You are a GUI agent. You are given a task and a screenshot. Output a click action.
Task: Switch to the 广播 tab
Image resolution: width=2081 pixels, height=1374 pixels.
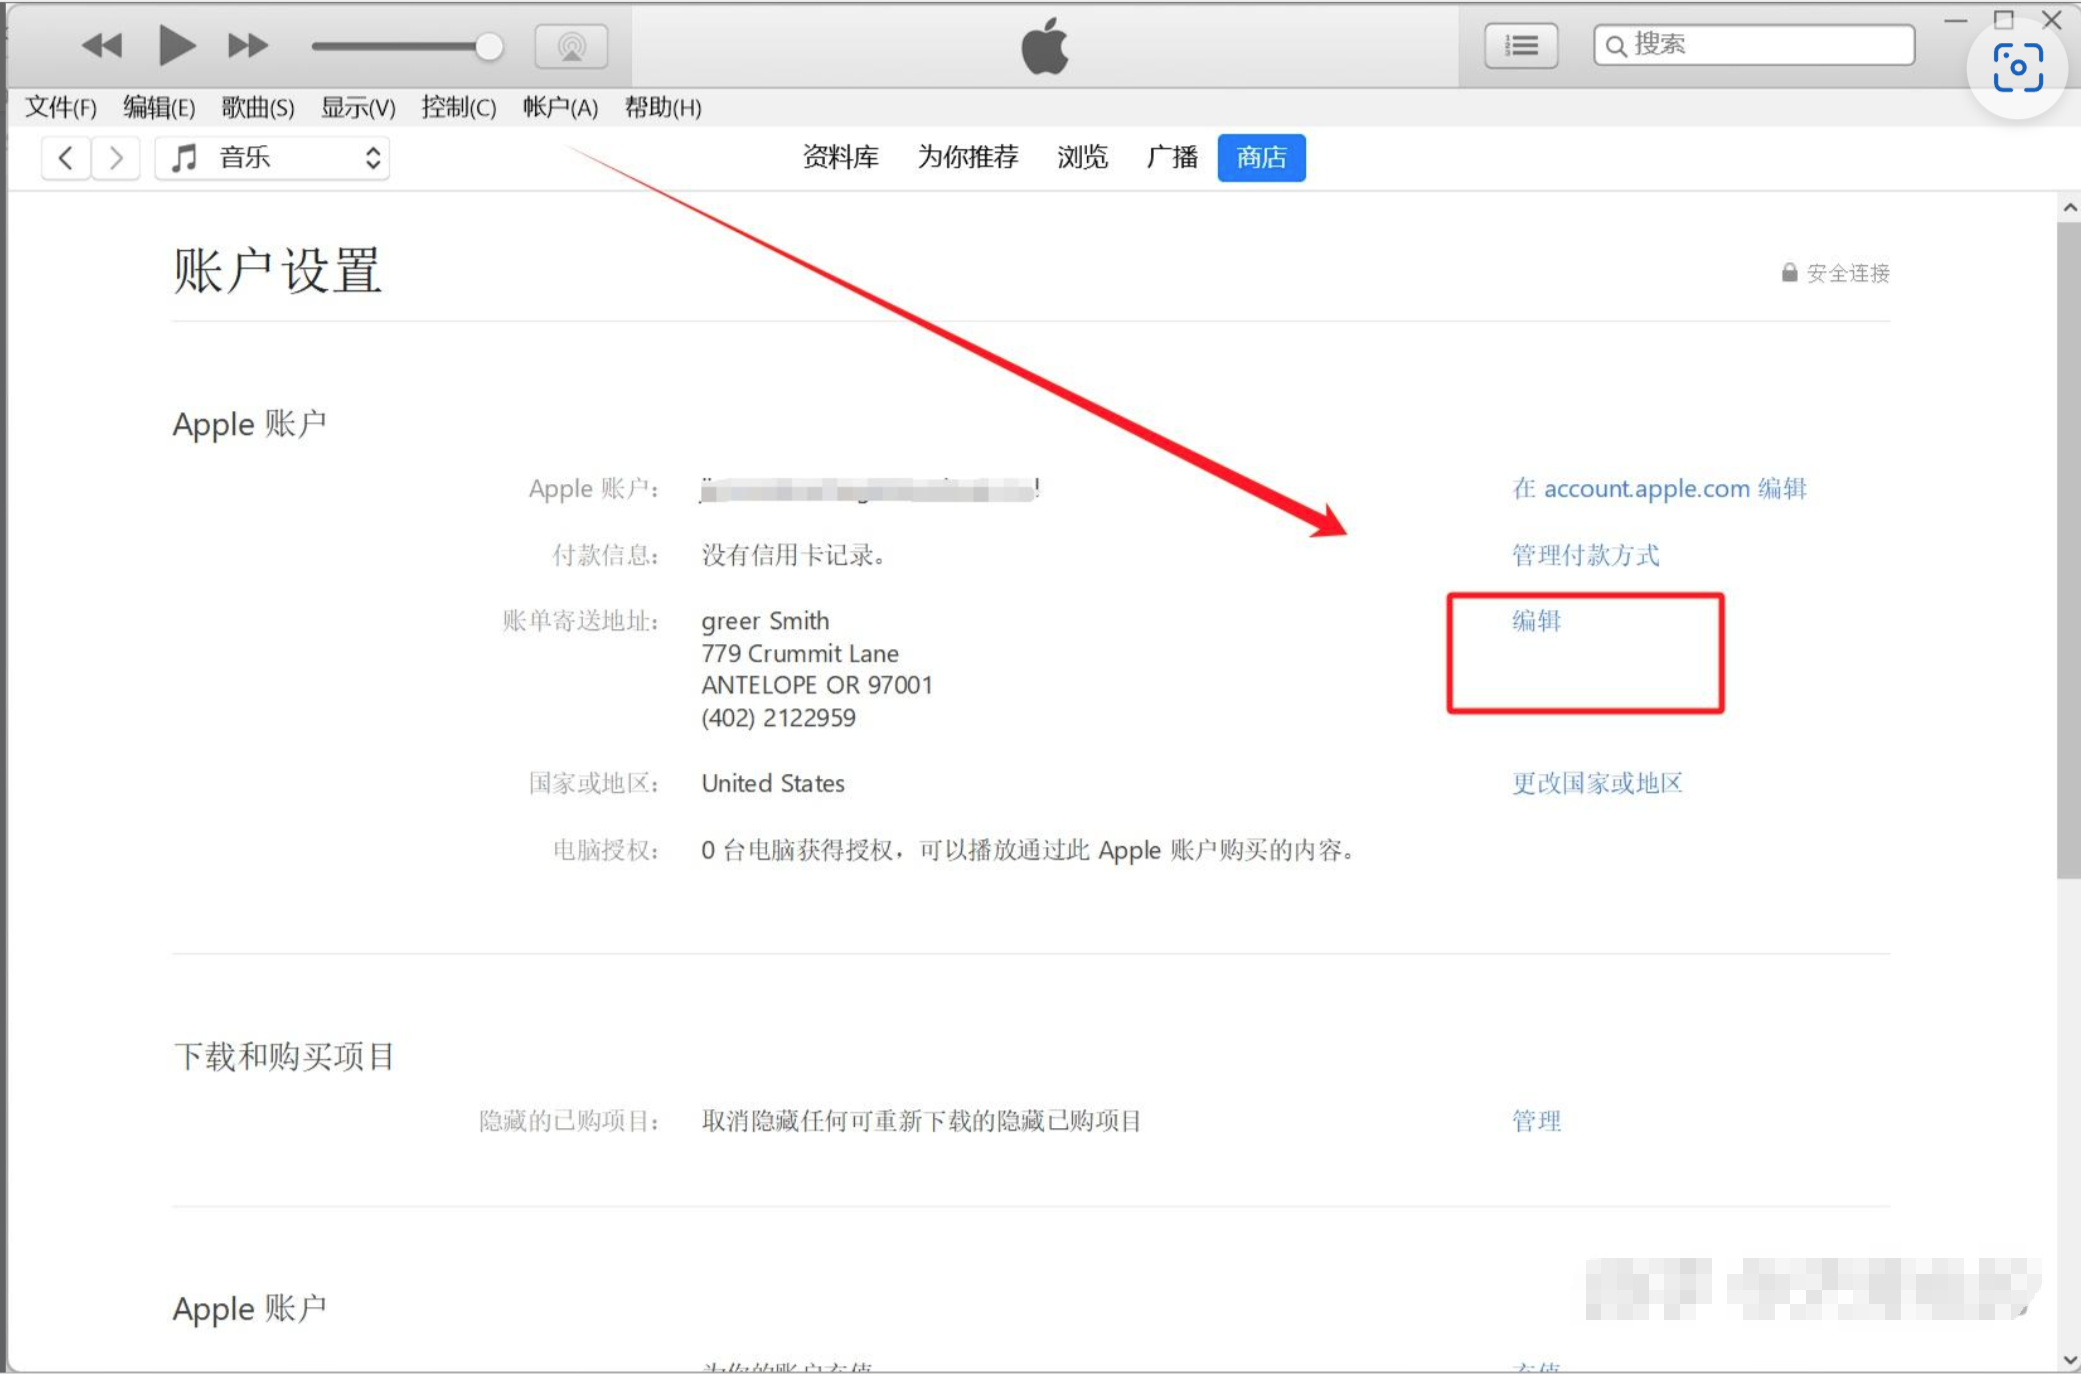coord(1172,158)
